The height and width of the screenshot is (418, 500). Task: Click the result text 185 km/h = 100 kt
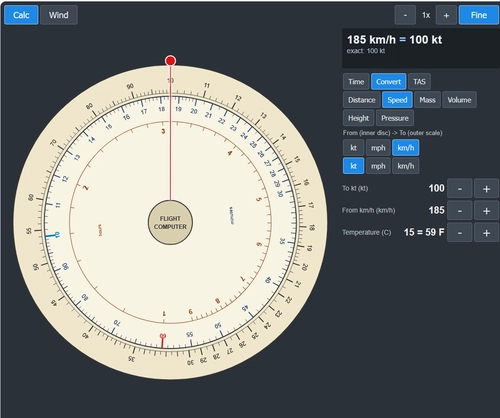(394, 40)
